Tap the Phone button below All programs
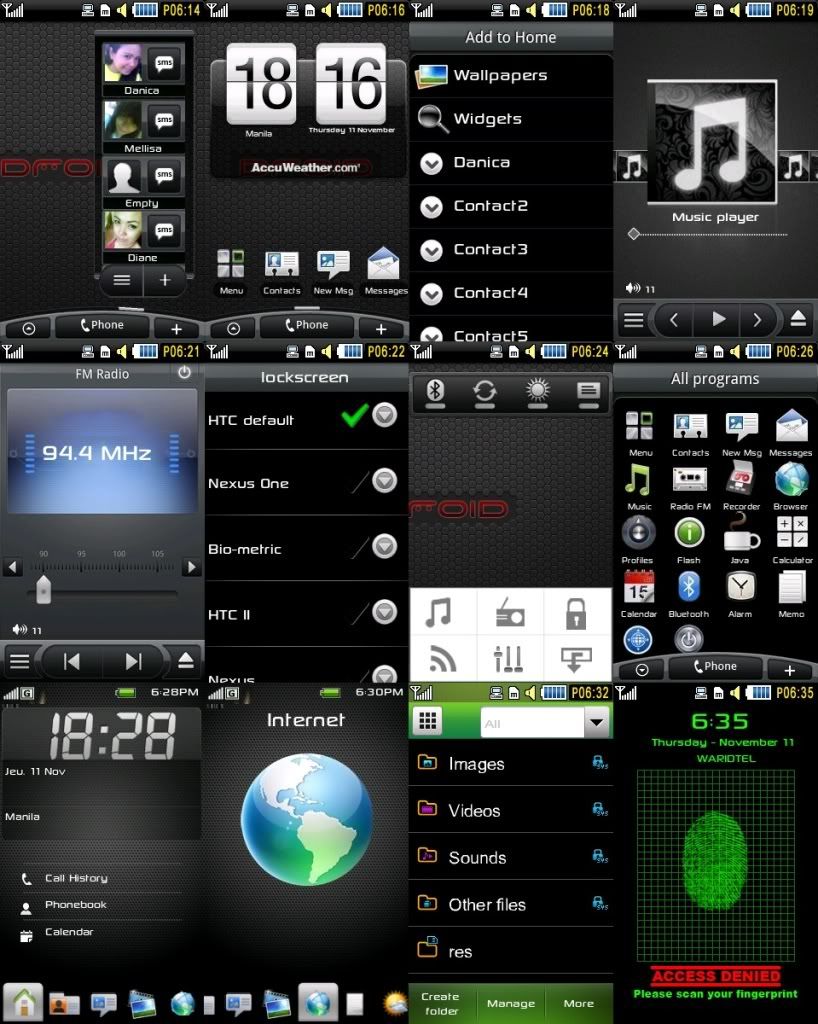818x1024 pixels. (714, 667)
